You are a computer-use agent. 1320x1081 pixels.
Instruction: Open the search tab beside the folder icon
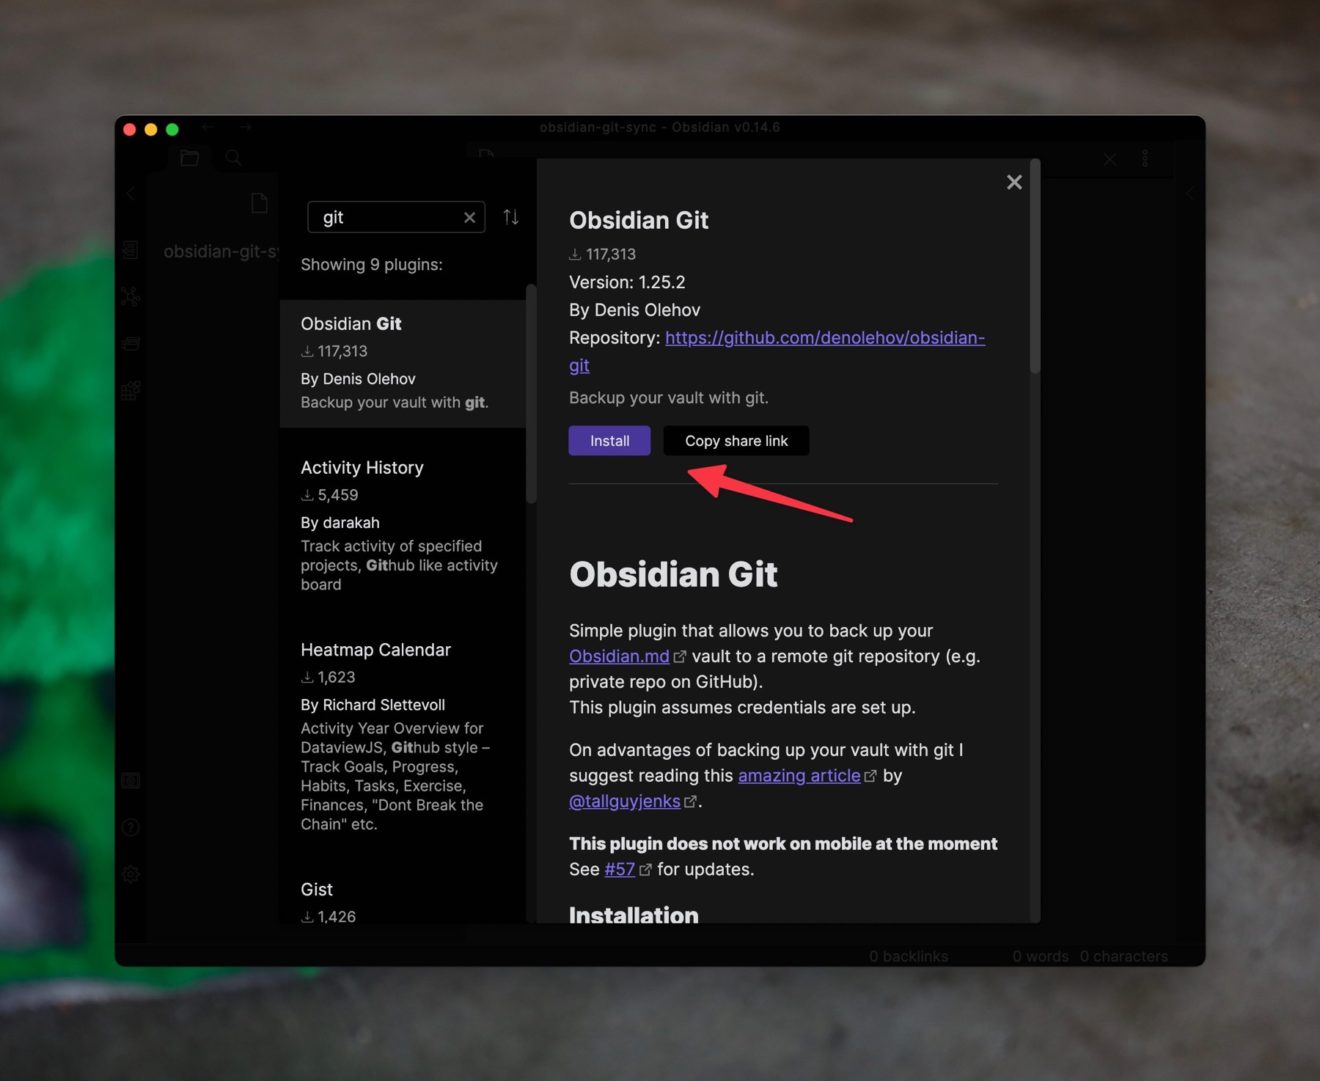coord(233,158)
